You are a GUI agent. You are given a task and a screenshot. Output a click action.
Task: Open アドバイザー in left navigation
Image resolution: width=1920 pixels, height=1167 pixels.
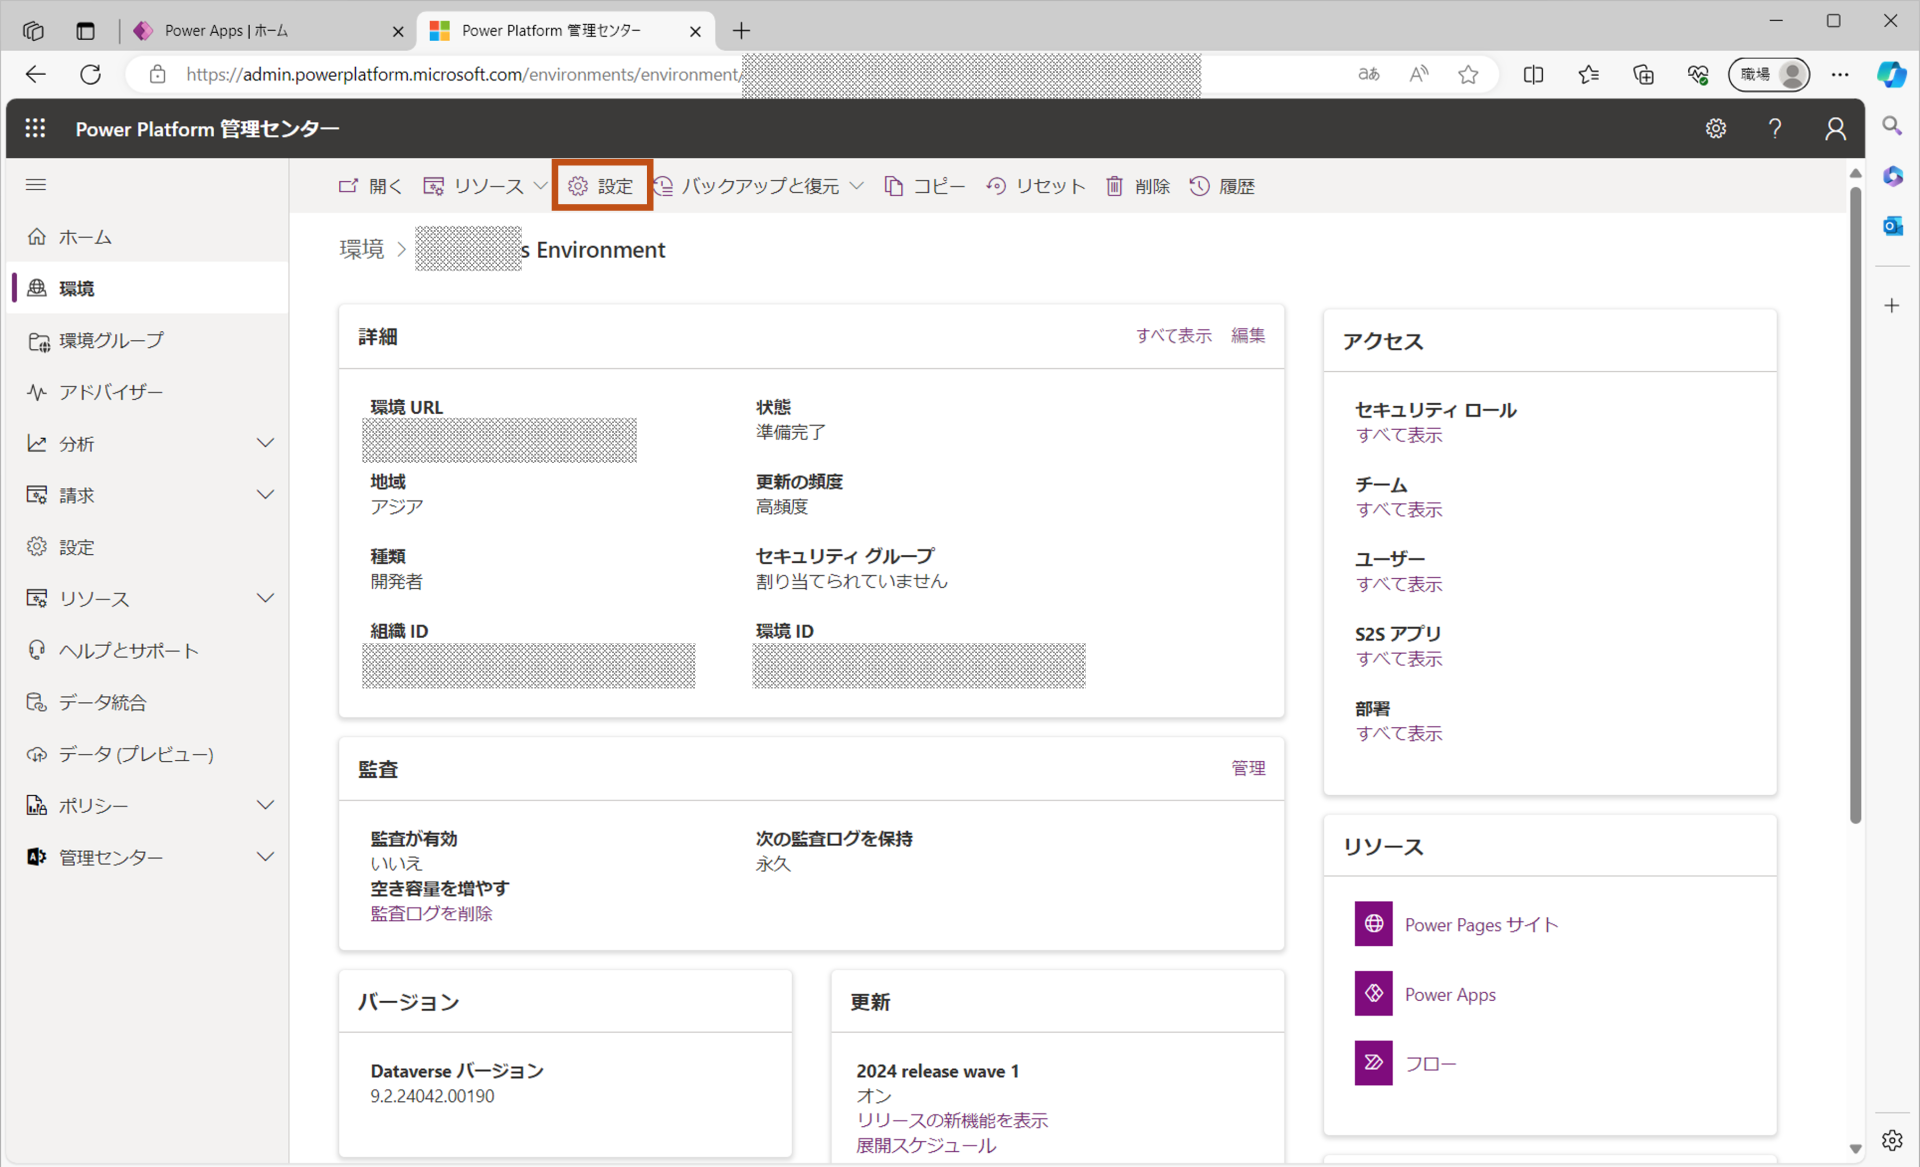148,392
